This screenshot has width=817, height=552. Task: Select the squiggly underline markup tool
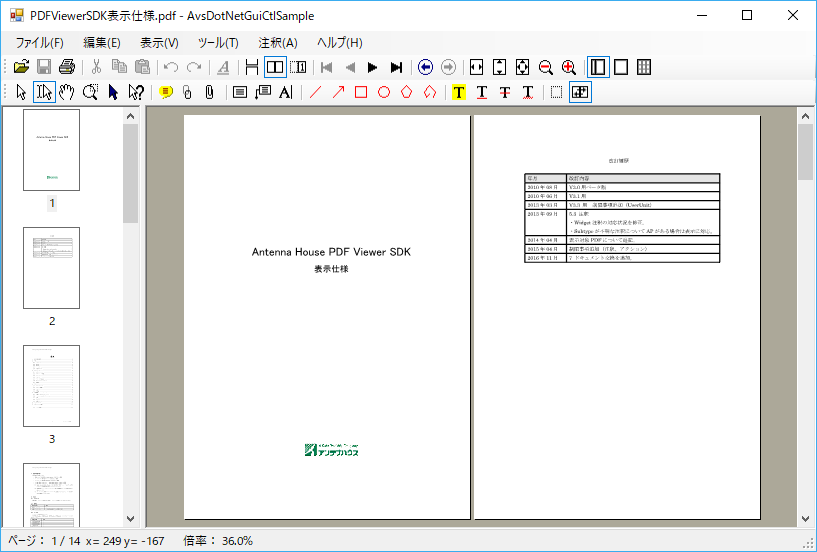(528, 92)
